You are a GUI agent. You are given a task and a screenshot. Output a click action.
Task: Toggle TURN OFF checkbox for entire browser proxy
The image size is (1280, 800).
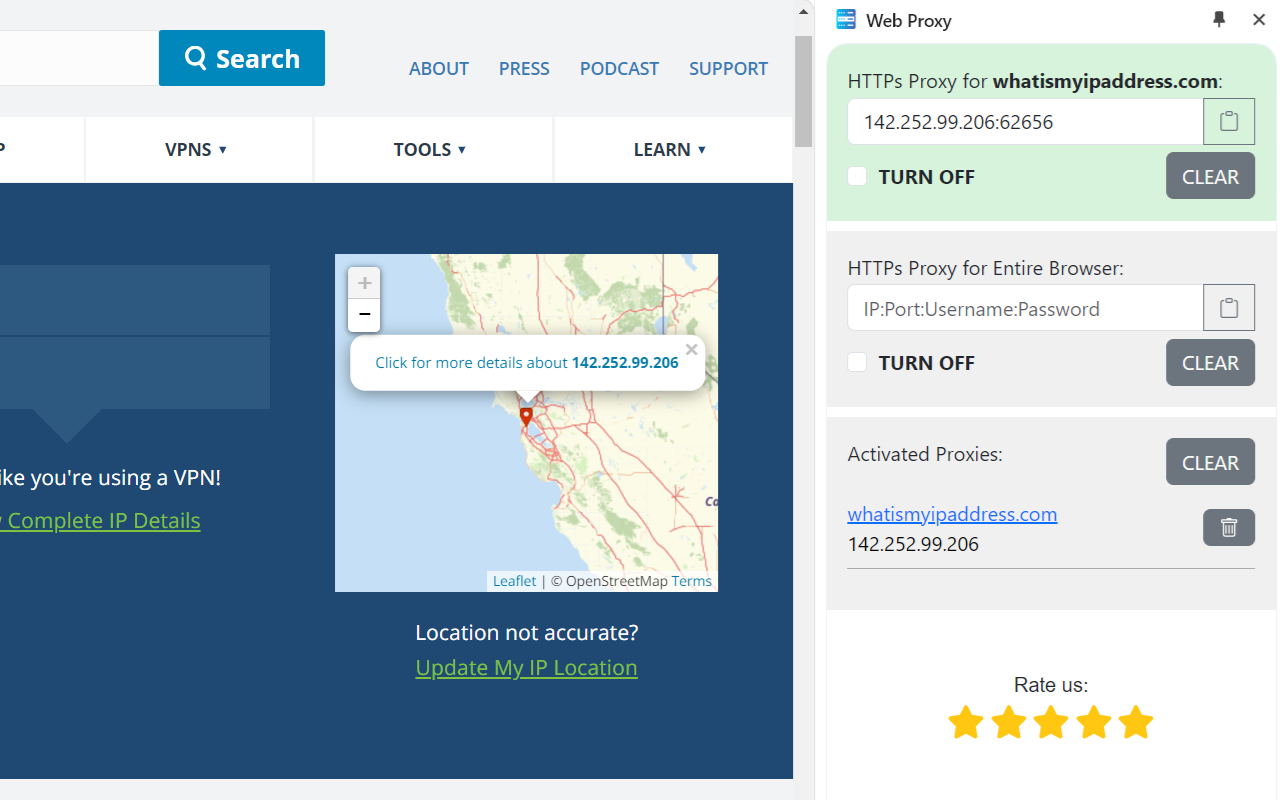pos(857,362)
